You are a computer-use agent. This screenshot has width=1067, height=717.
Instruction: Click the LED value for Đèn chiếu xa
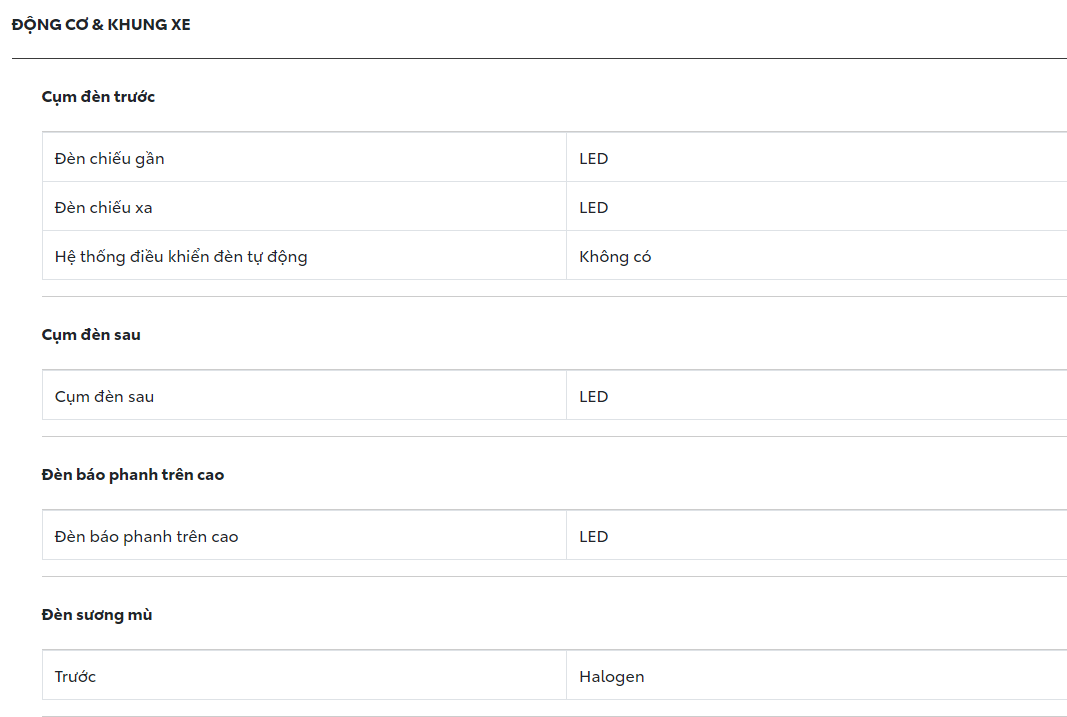[x=594, y=208]
